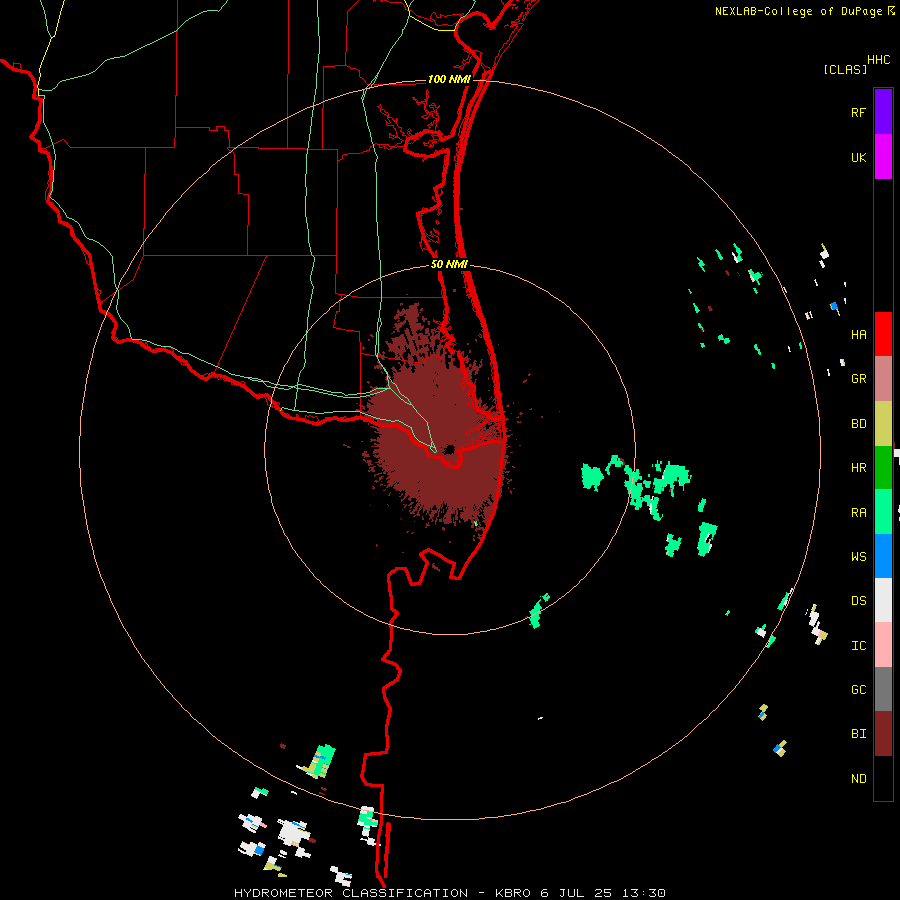Click the [CLAS] legend header

tap(845, 69)
